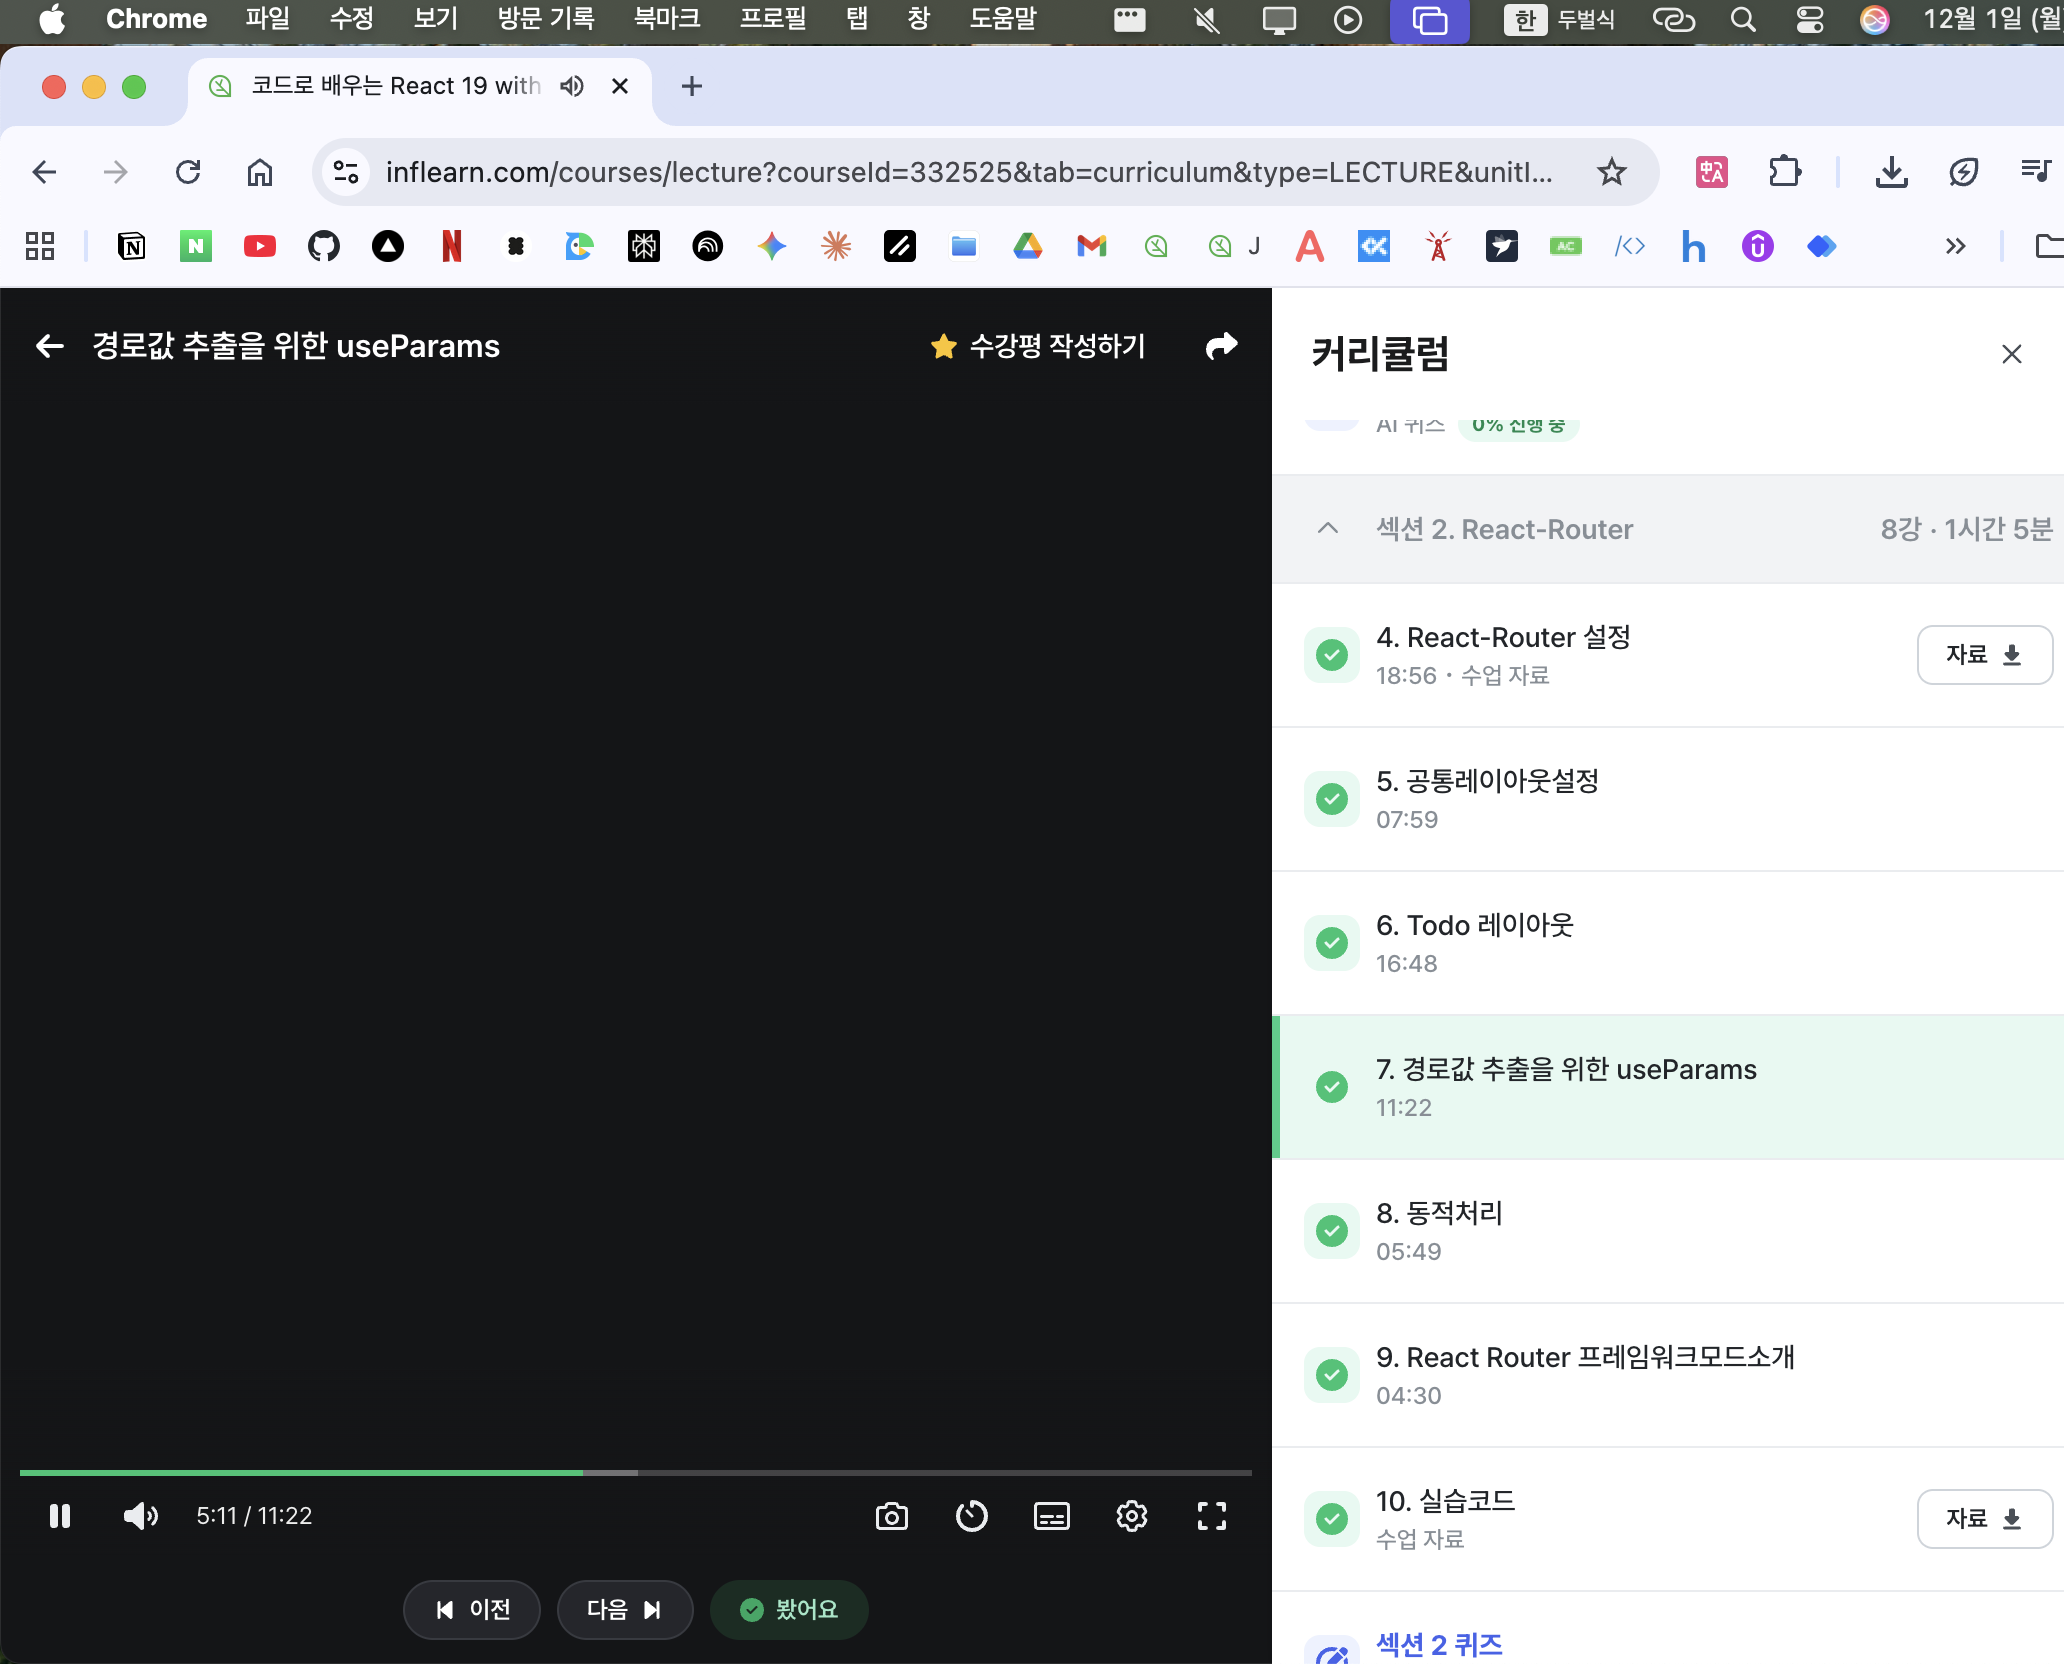
Task: Open GitHub bookmark in bookmarks bar
Action: click(x=323, y=246)
